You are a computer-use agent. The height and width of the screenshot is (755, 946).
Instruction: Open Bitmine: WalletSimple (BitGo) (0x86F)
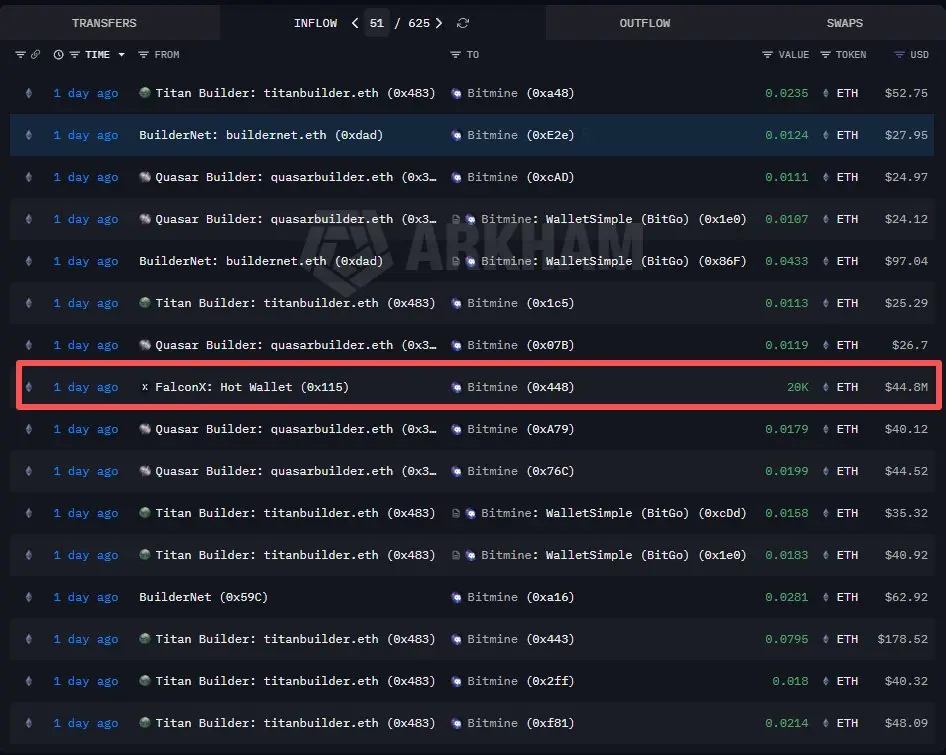[614, 261]
